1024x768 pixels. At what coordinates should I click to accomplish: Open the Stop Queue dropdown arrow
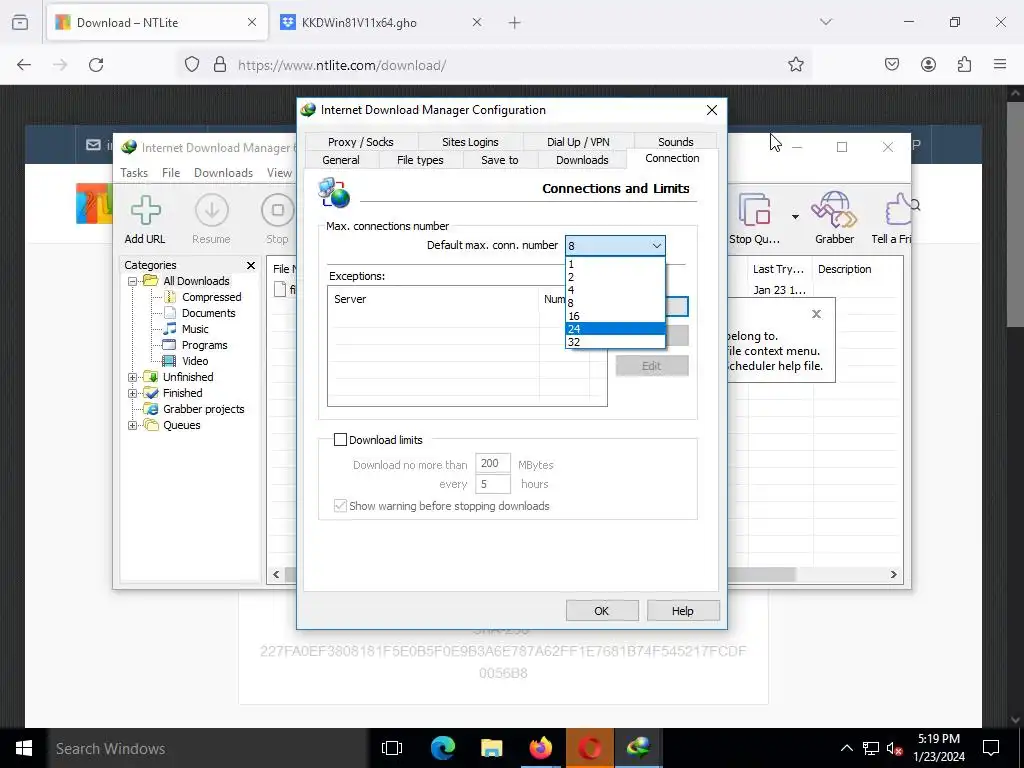click(x=795, y=217)
